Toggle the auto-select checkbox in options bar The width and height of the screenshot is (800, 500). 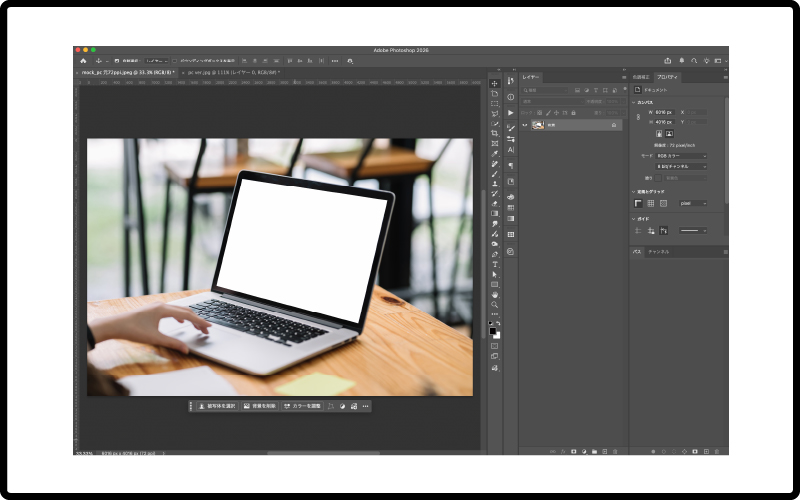(116, 60)
